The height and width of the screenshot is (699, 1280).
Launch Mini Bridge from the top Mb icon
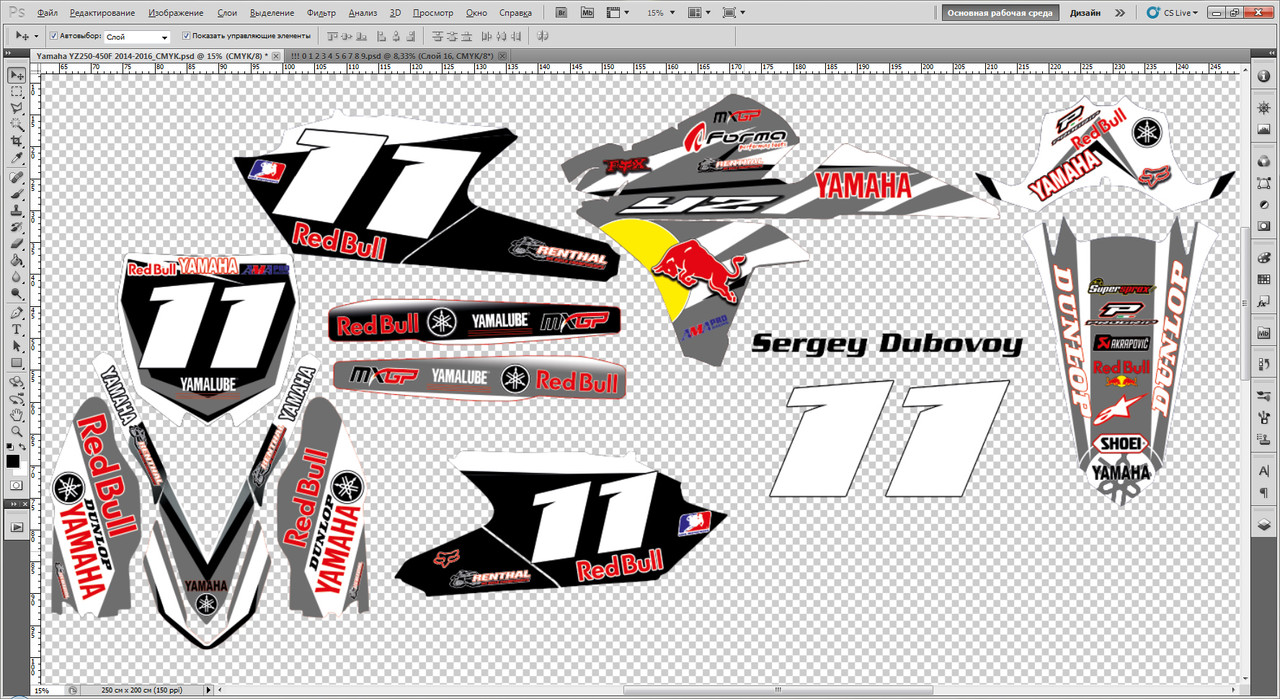point(587,13)
